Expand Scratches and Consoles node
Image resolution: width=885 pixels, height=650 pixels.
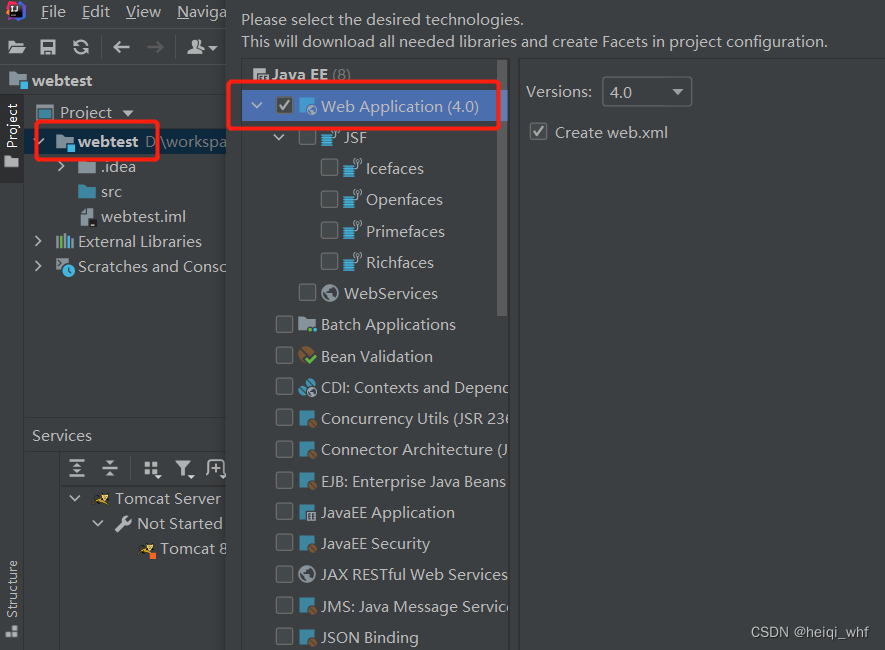tap(38, 266)
